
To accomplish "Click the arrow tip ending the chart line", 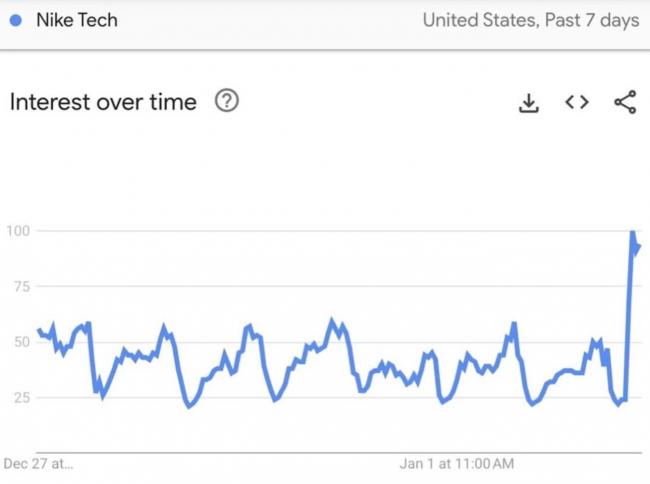I will (637, 247).
